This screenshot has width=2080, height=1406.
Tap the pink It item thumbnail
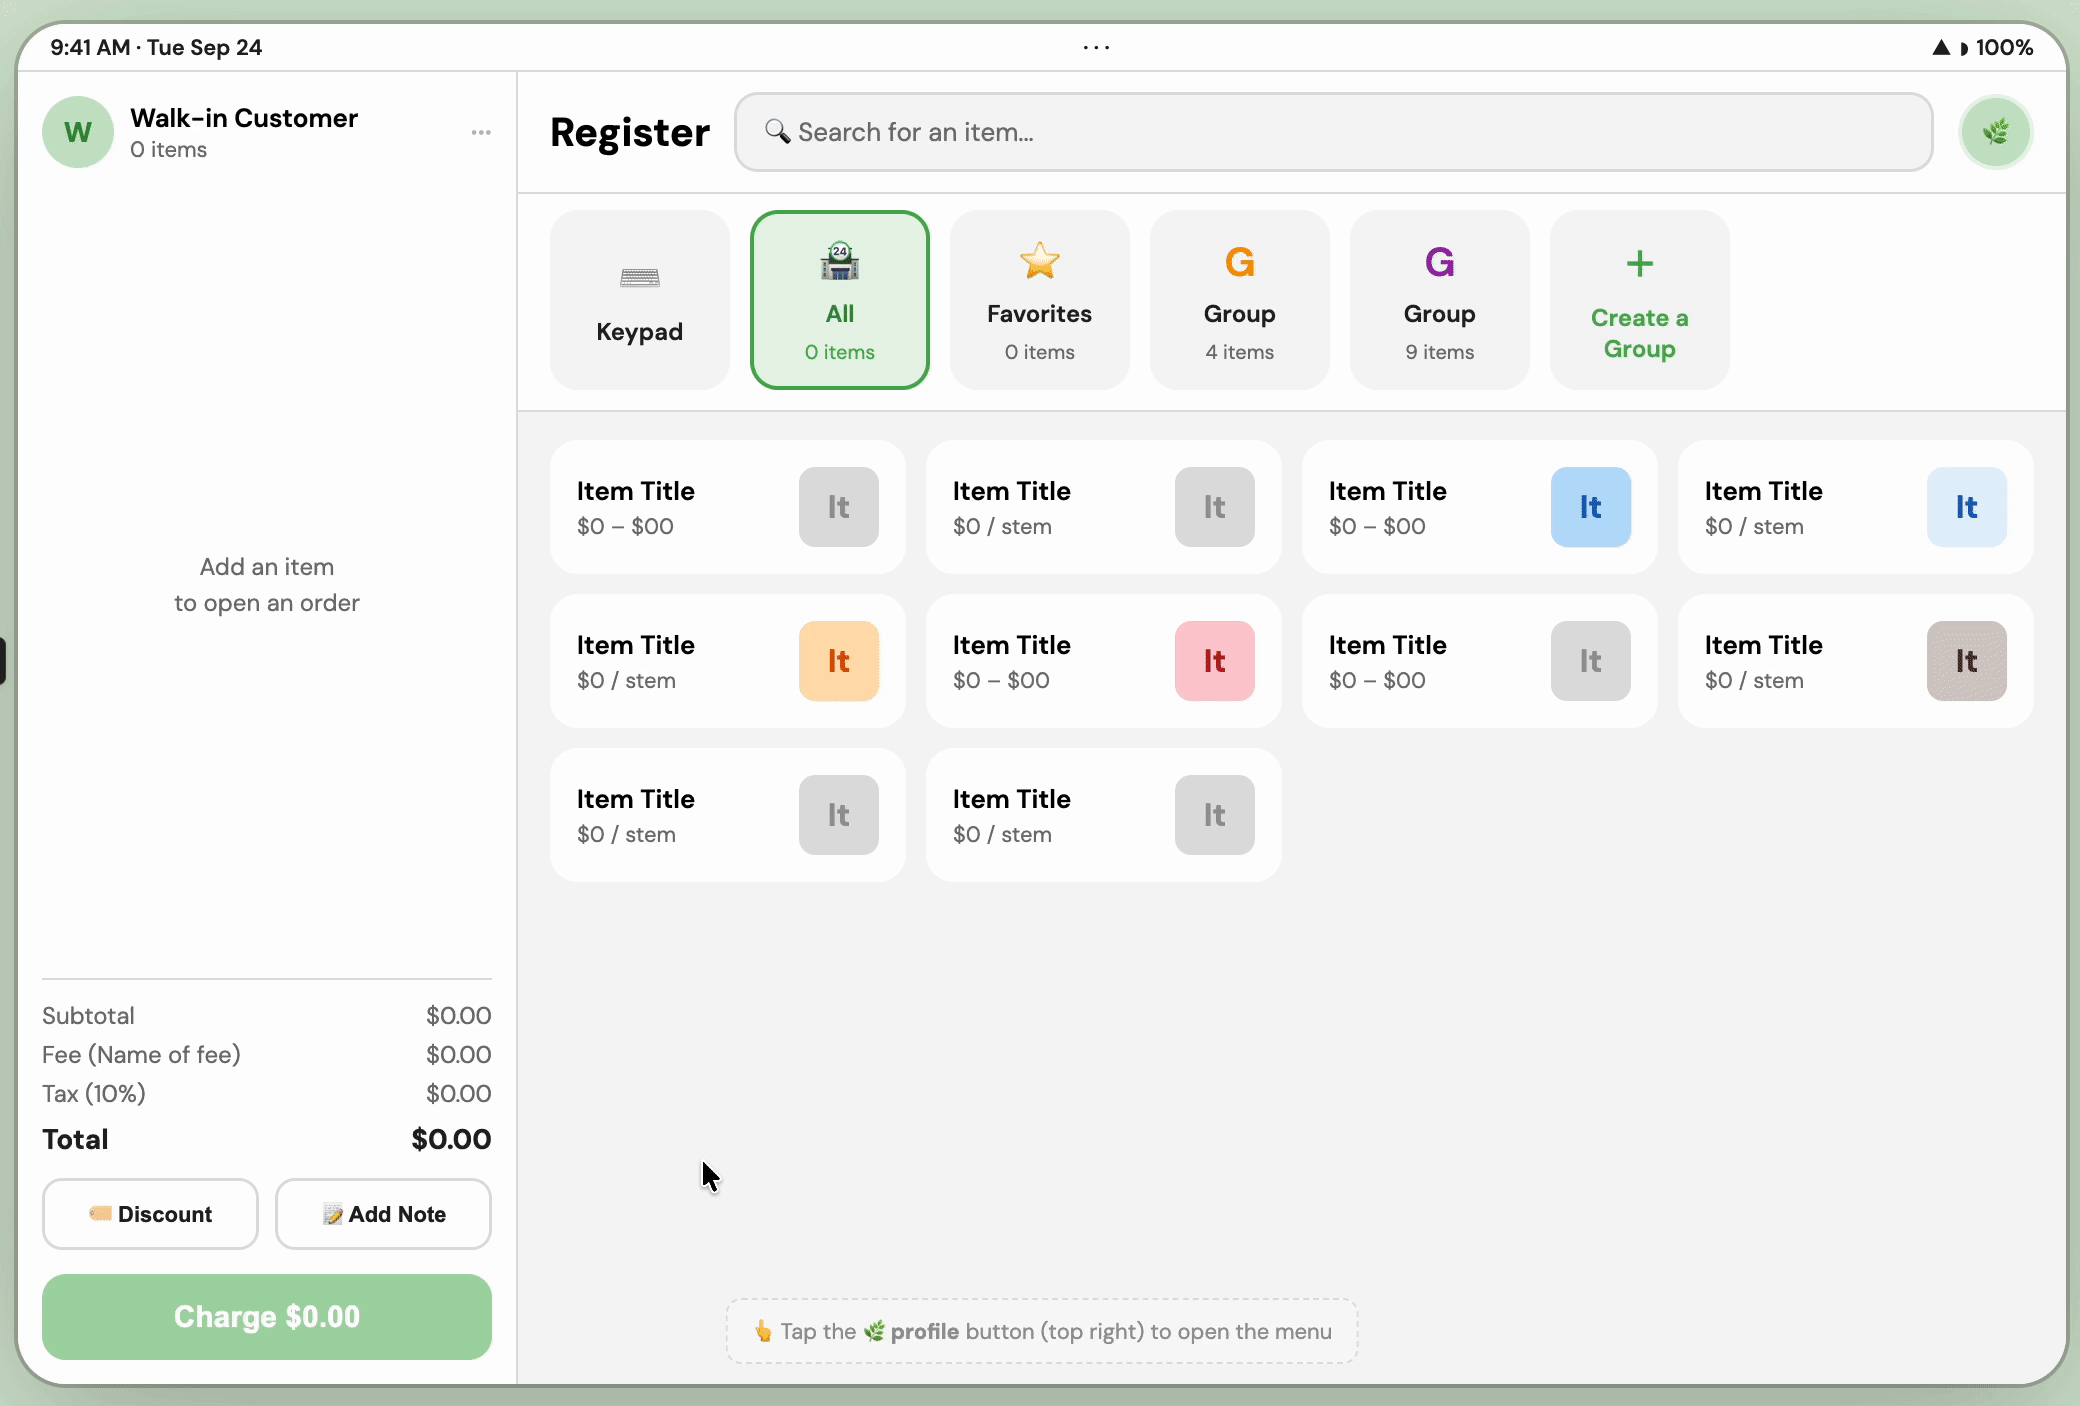1214,661
